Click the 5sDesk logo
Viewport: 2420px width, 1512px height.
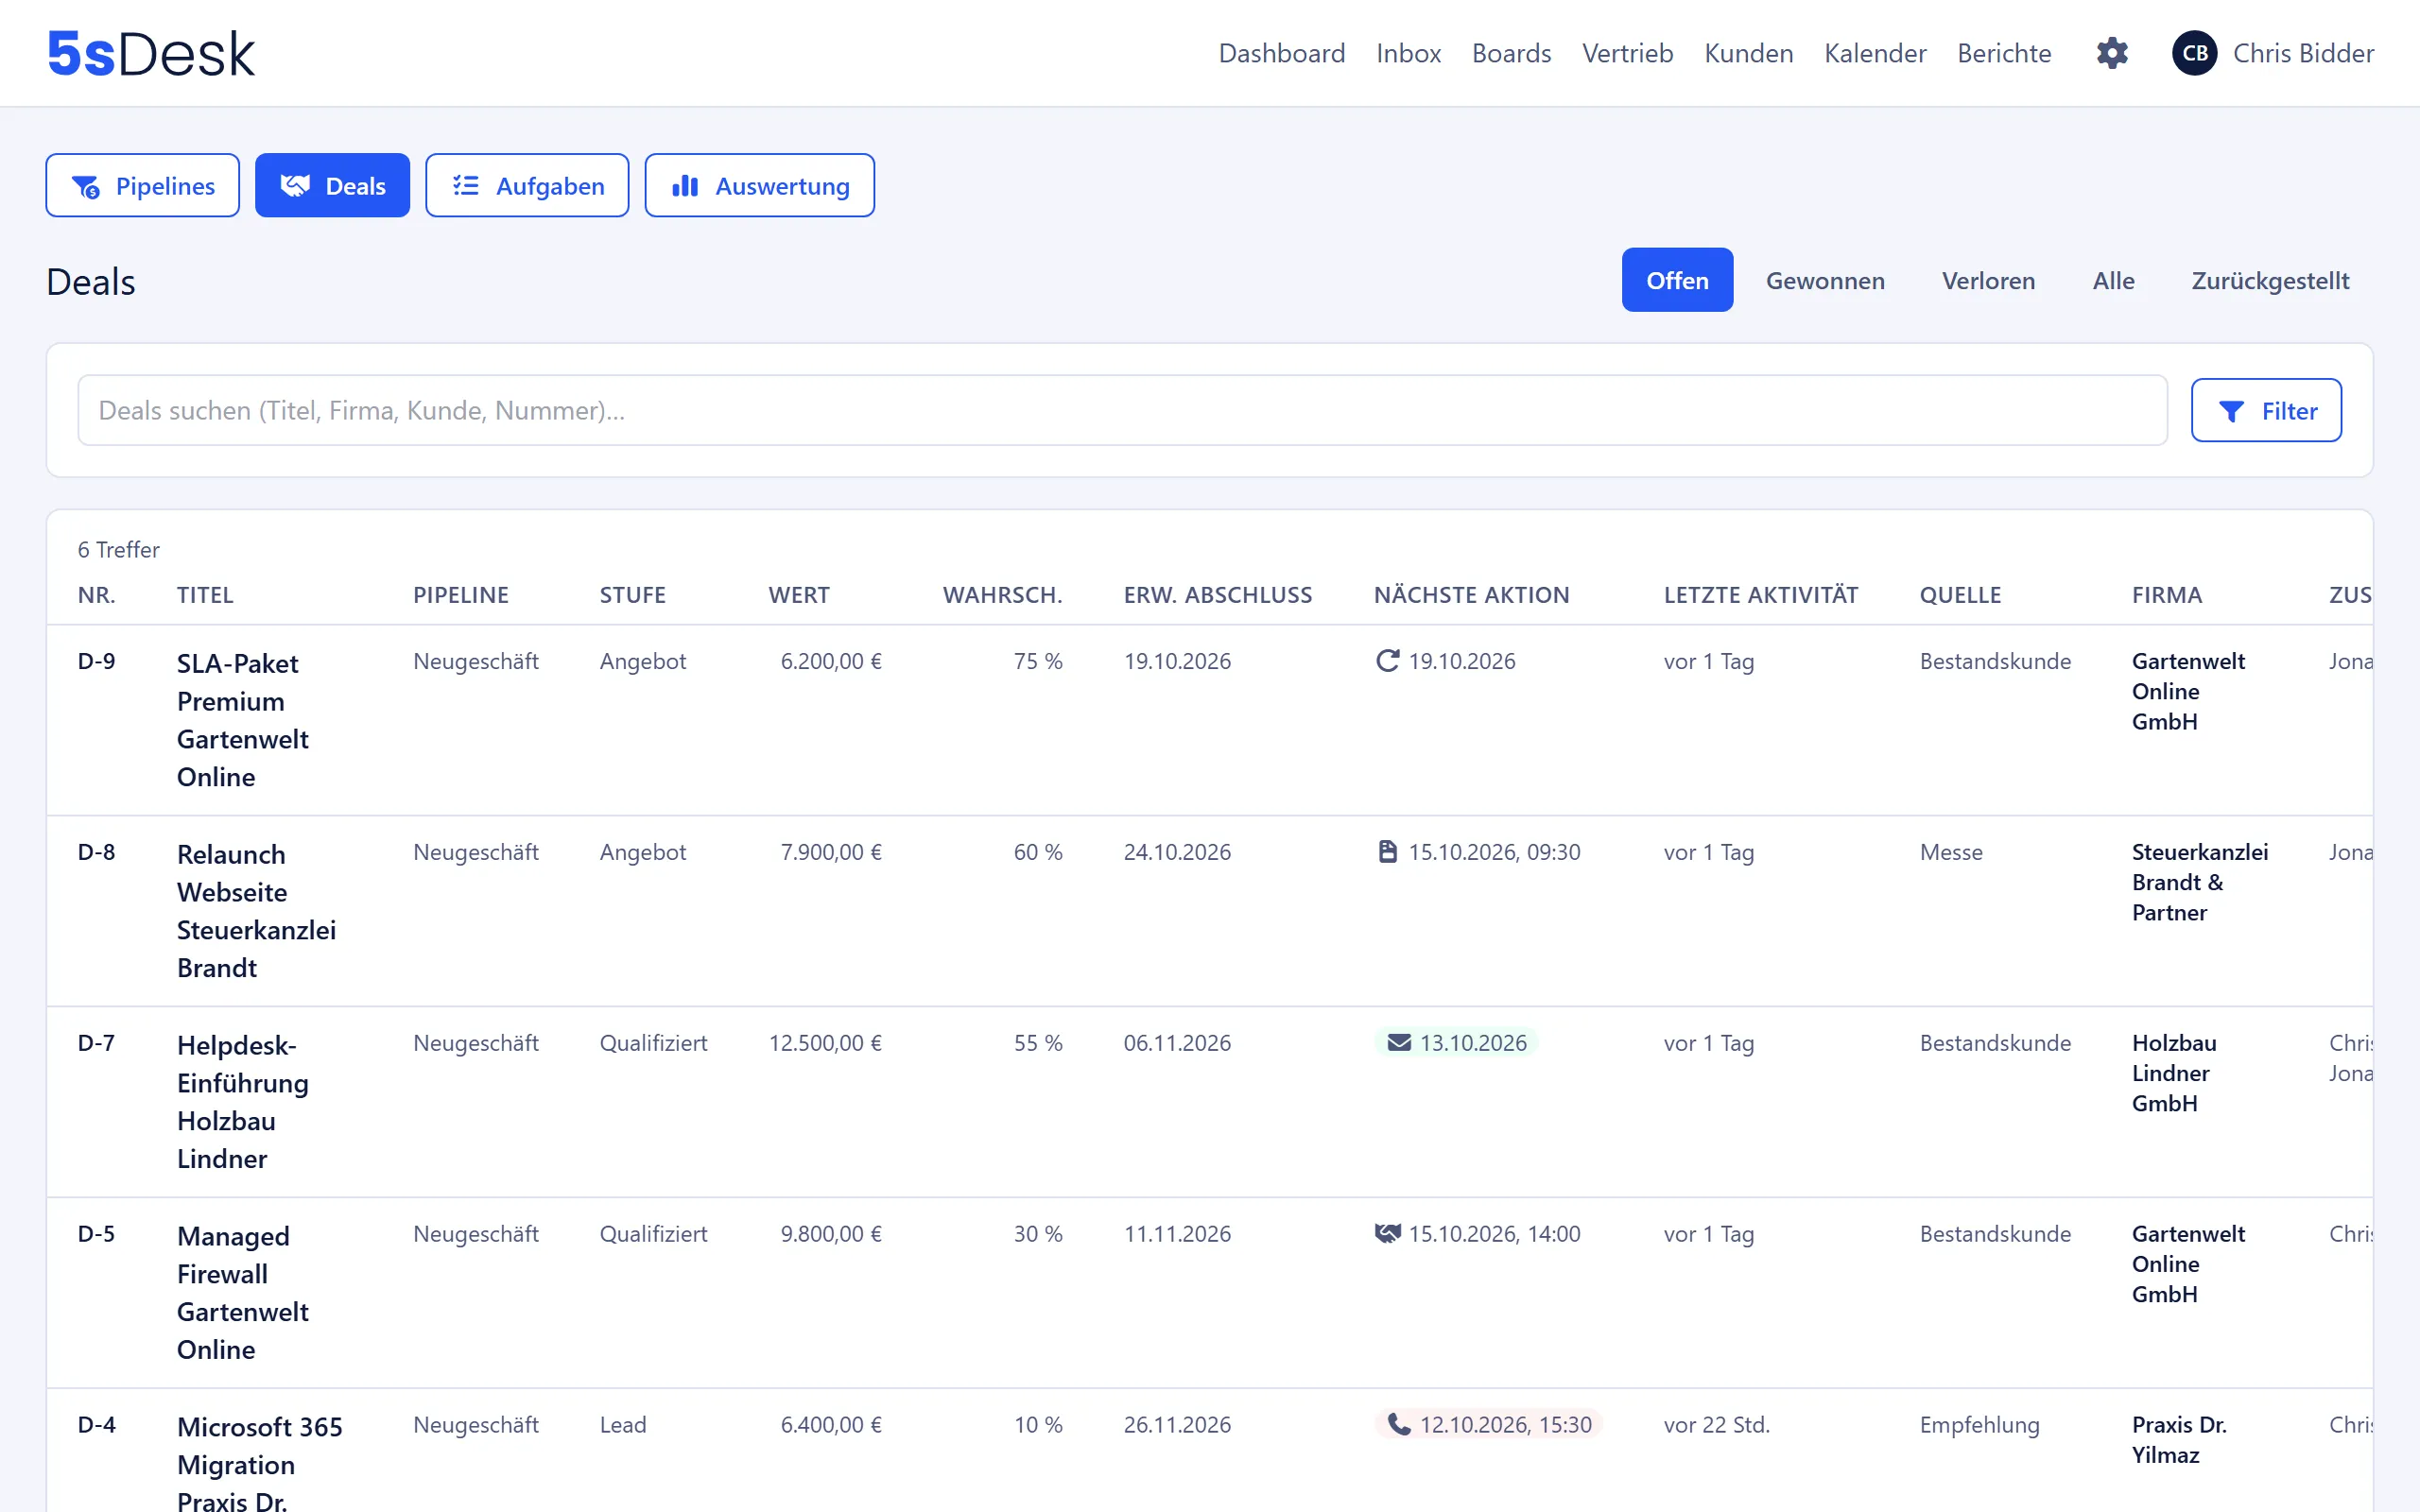coord(151,53)
